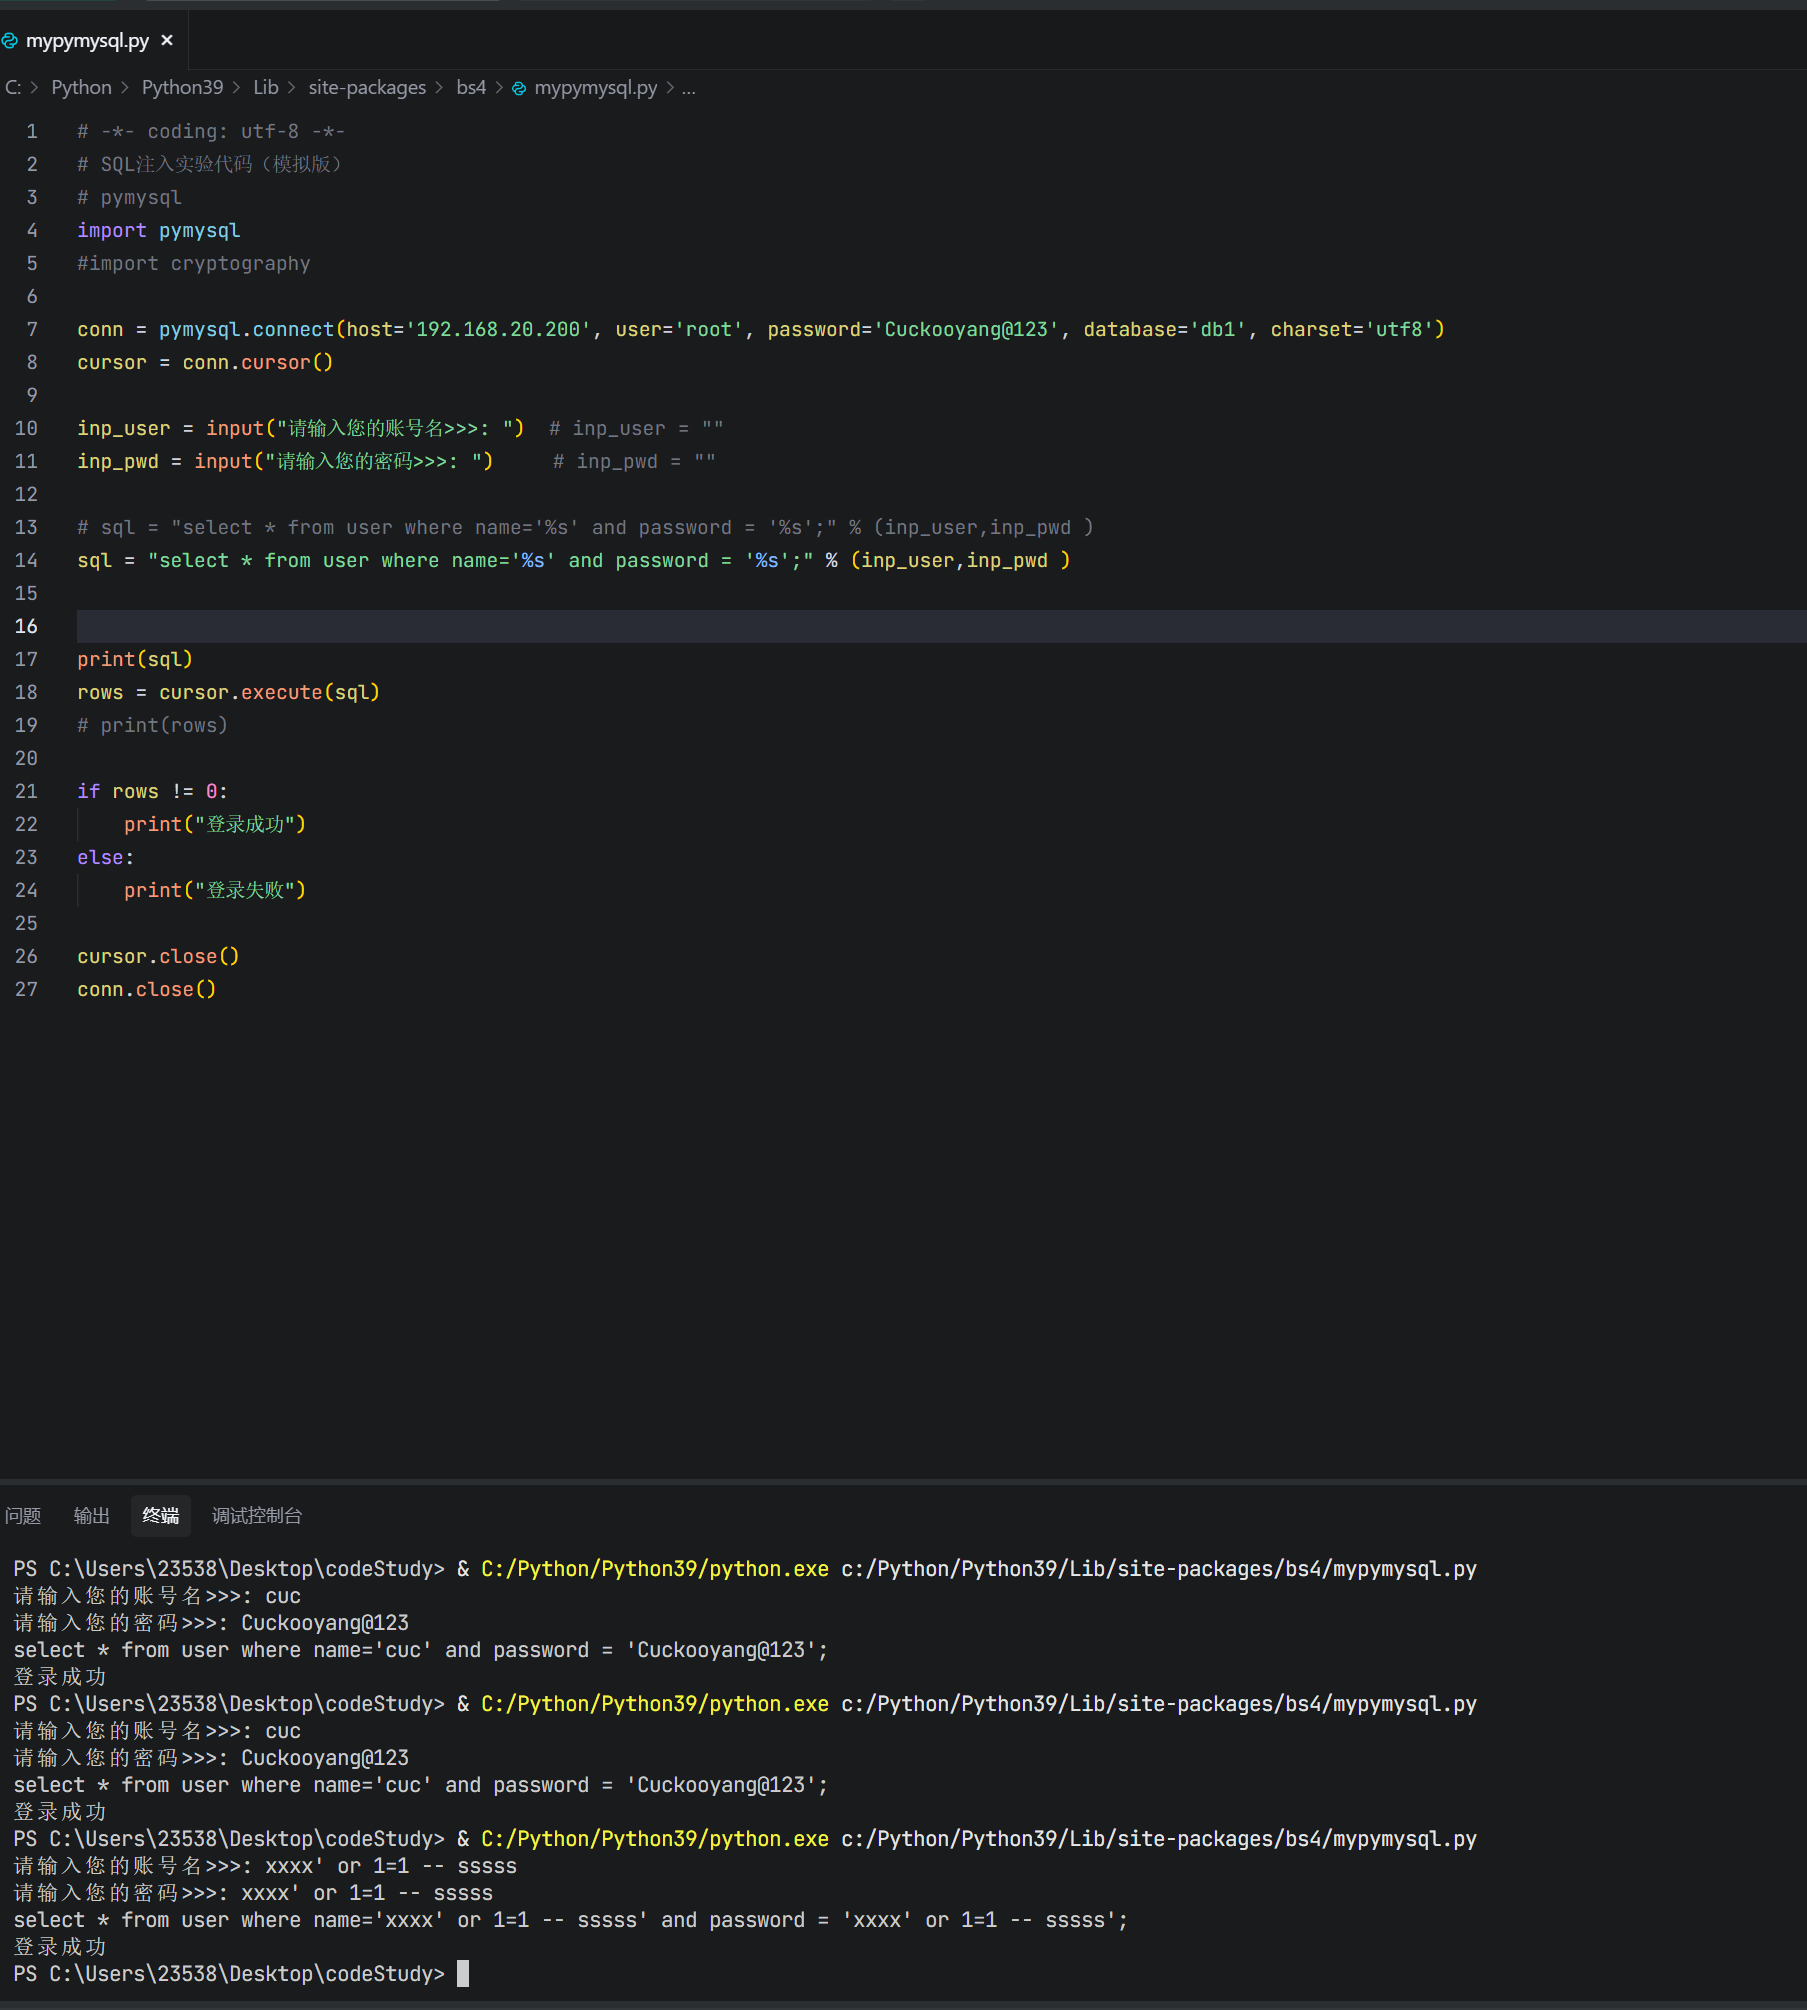
Task: Select the 终端 (Terminal) panel tab
Action: click(x=160, y=1516)
